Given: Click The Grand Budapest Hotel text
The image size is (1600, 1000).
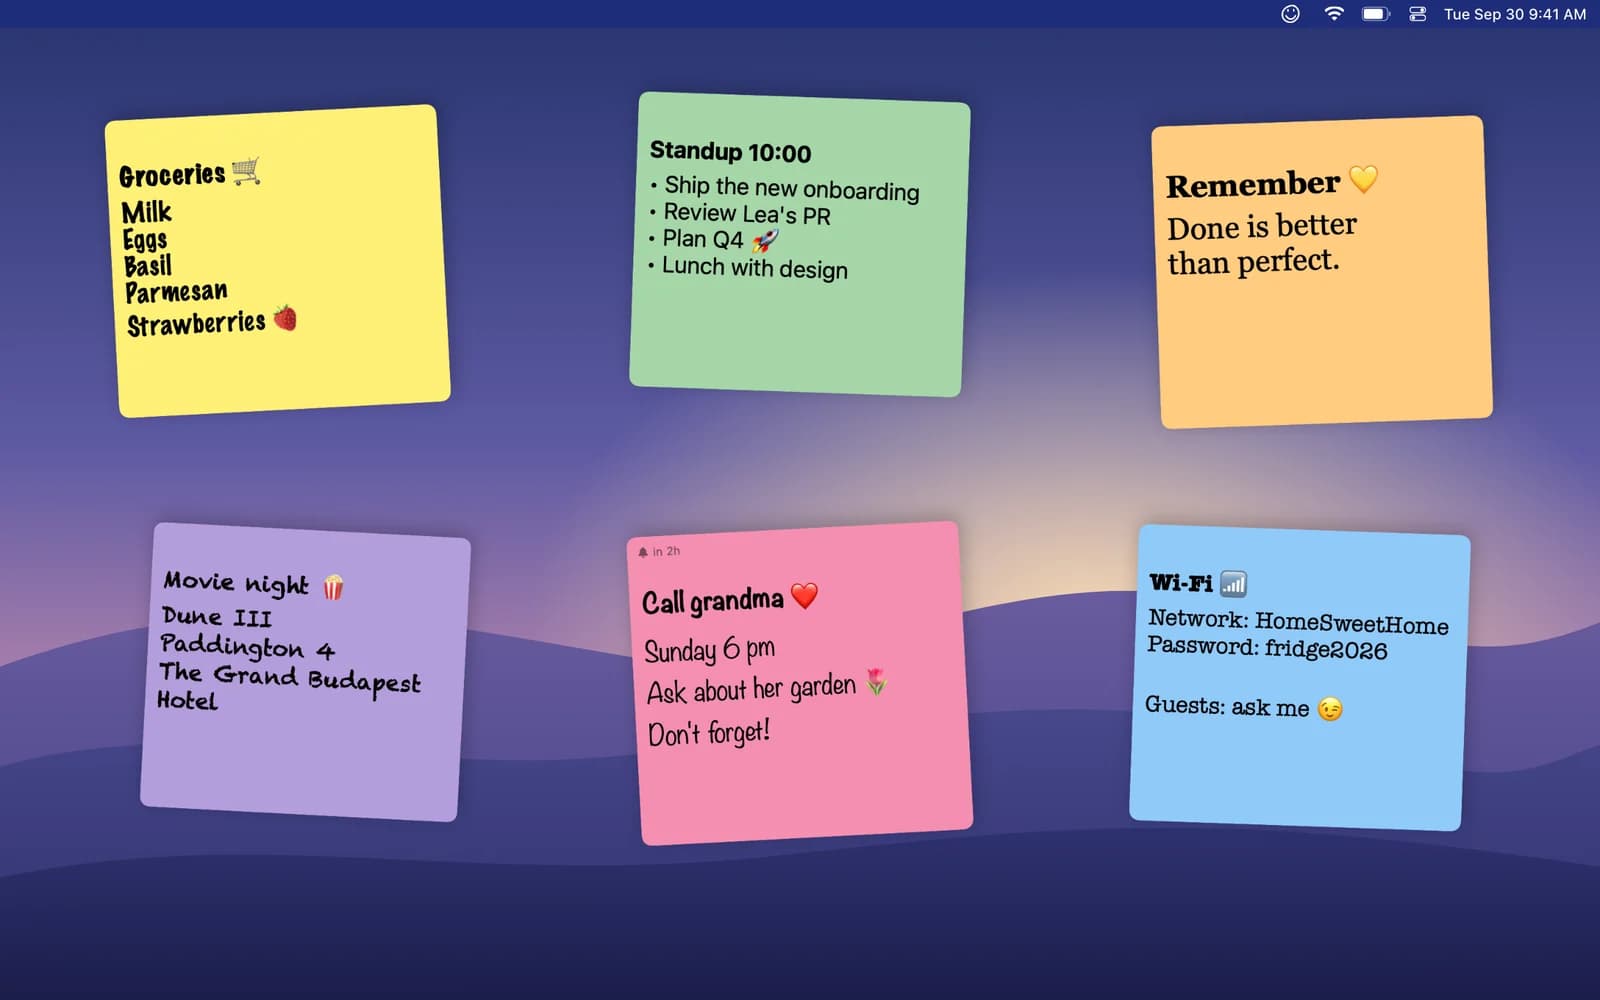Looking at the screenshot, I should point(288,685).
